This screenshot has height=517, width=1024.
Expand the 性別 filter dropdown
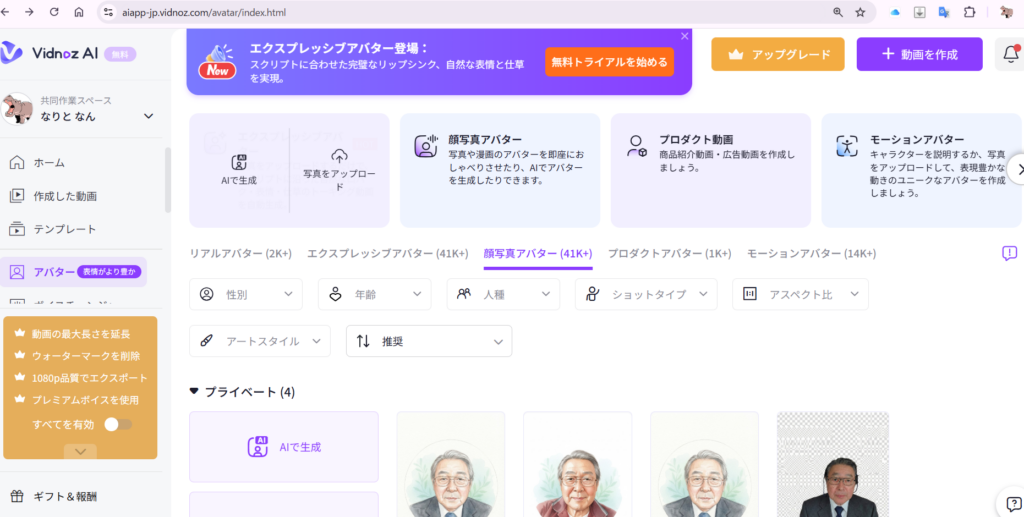[x=245, y=294]
